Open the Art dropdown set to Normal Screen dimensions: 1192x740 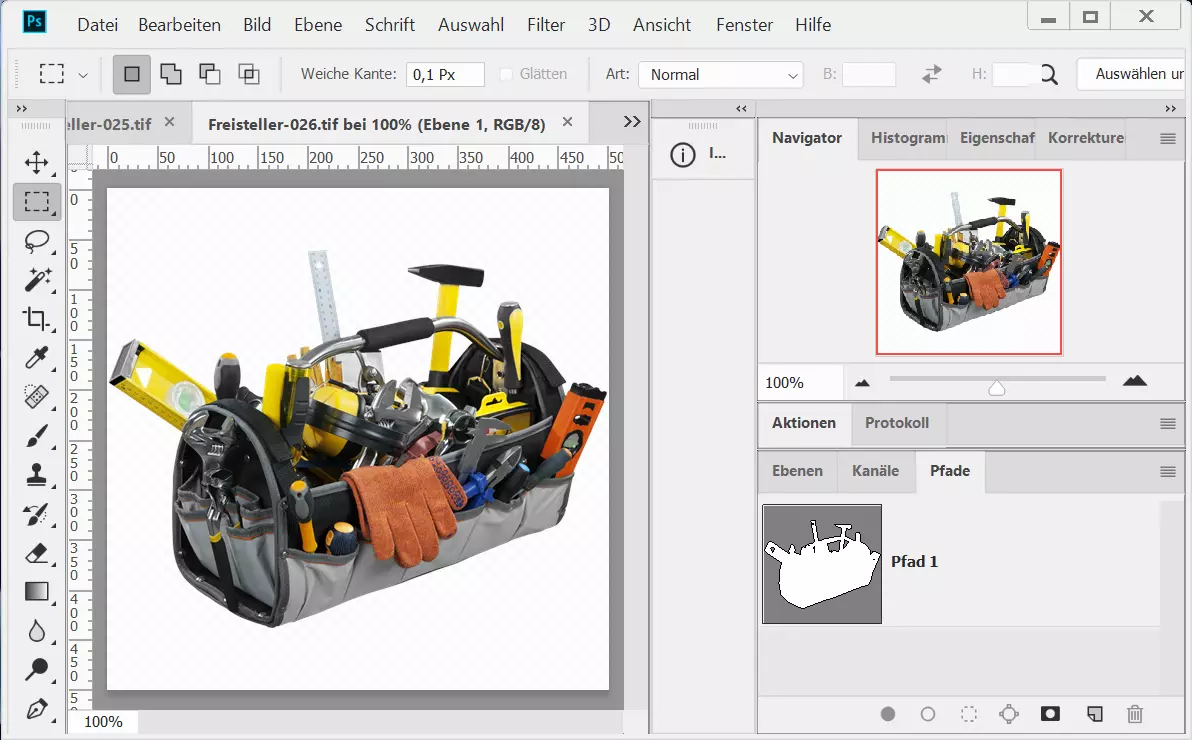[x=721, y=75]
